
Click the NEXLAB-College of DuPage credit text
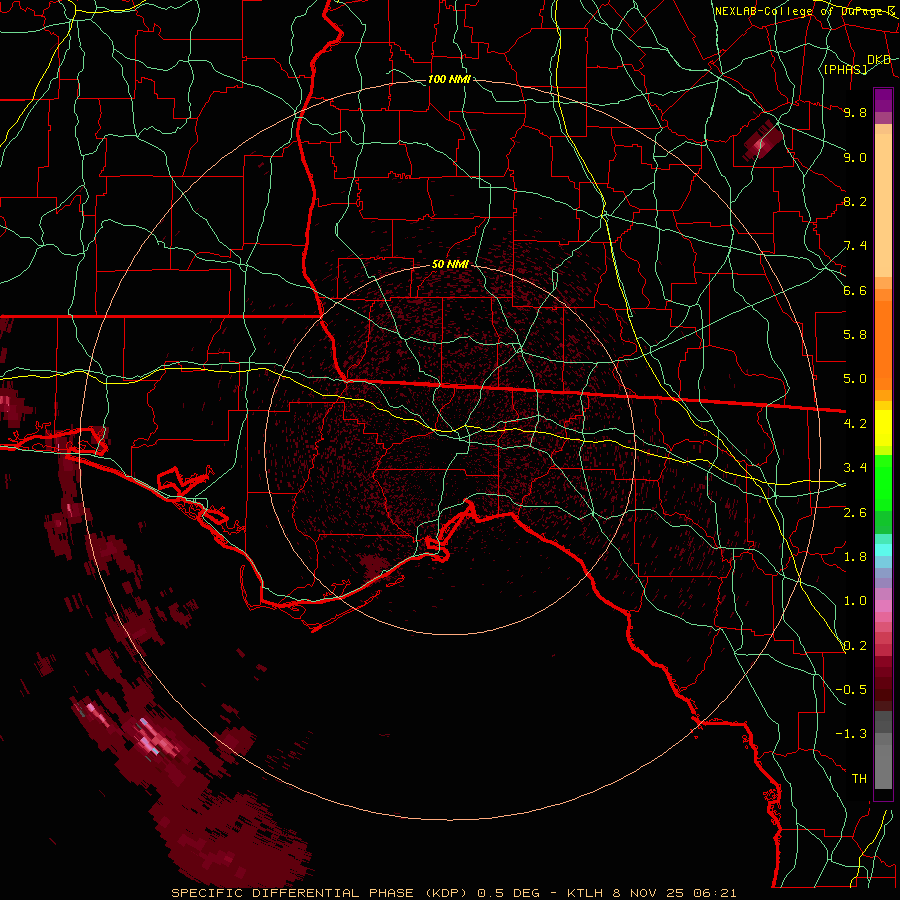click(805, 11)
